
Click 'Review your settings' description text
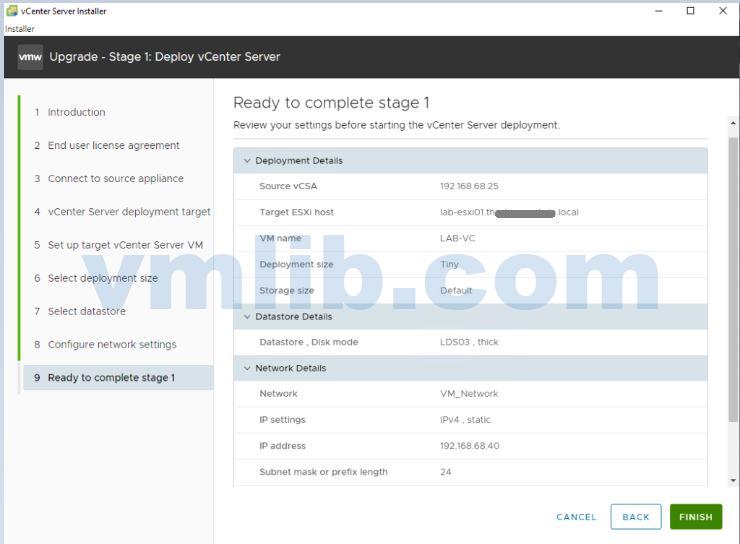coord(396,125)
